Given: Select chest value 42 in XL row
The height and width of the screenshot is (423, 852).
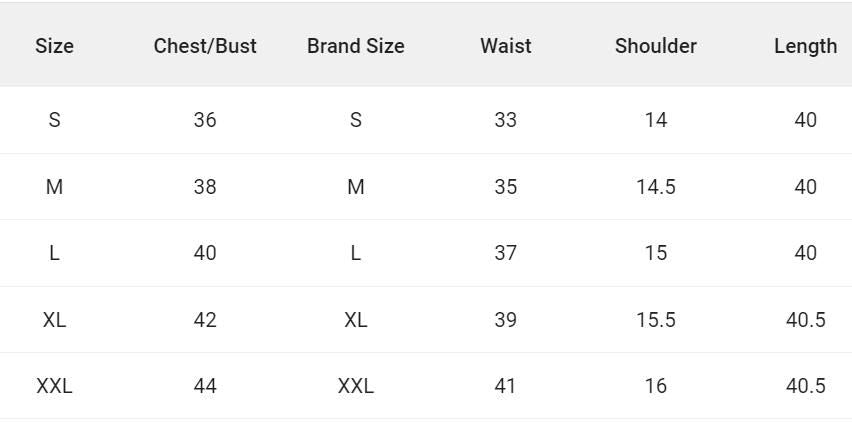Looking at the screenshot, I should [x=205, y=320].
